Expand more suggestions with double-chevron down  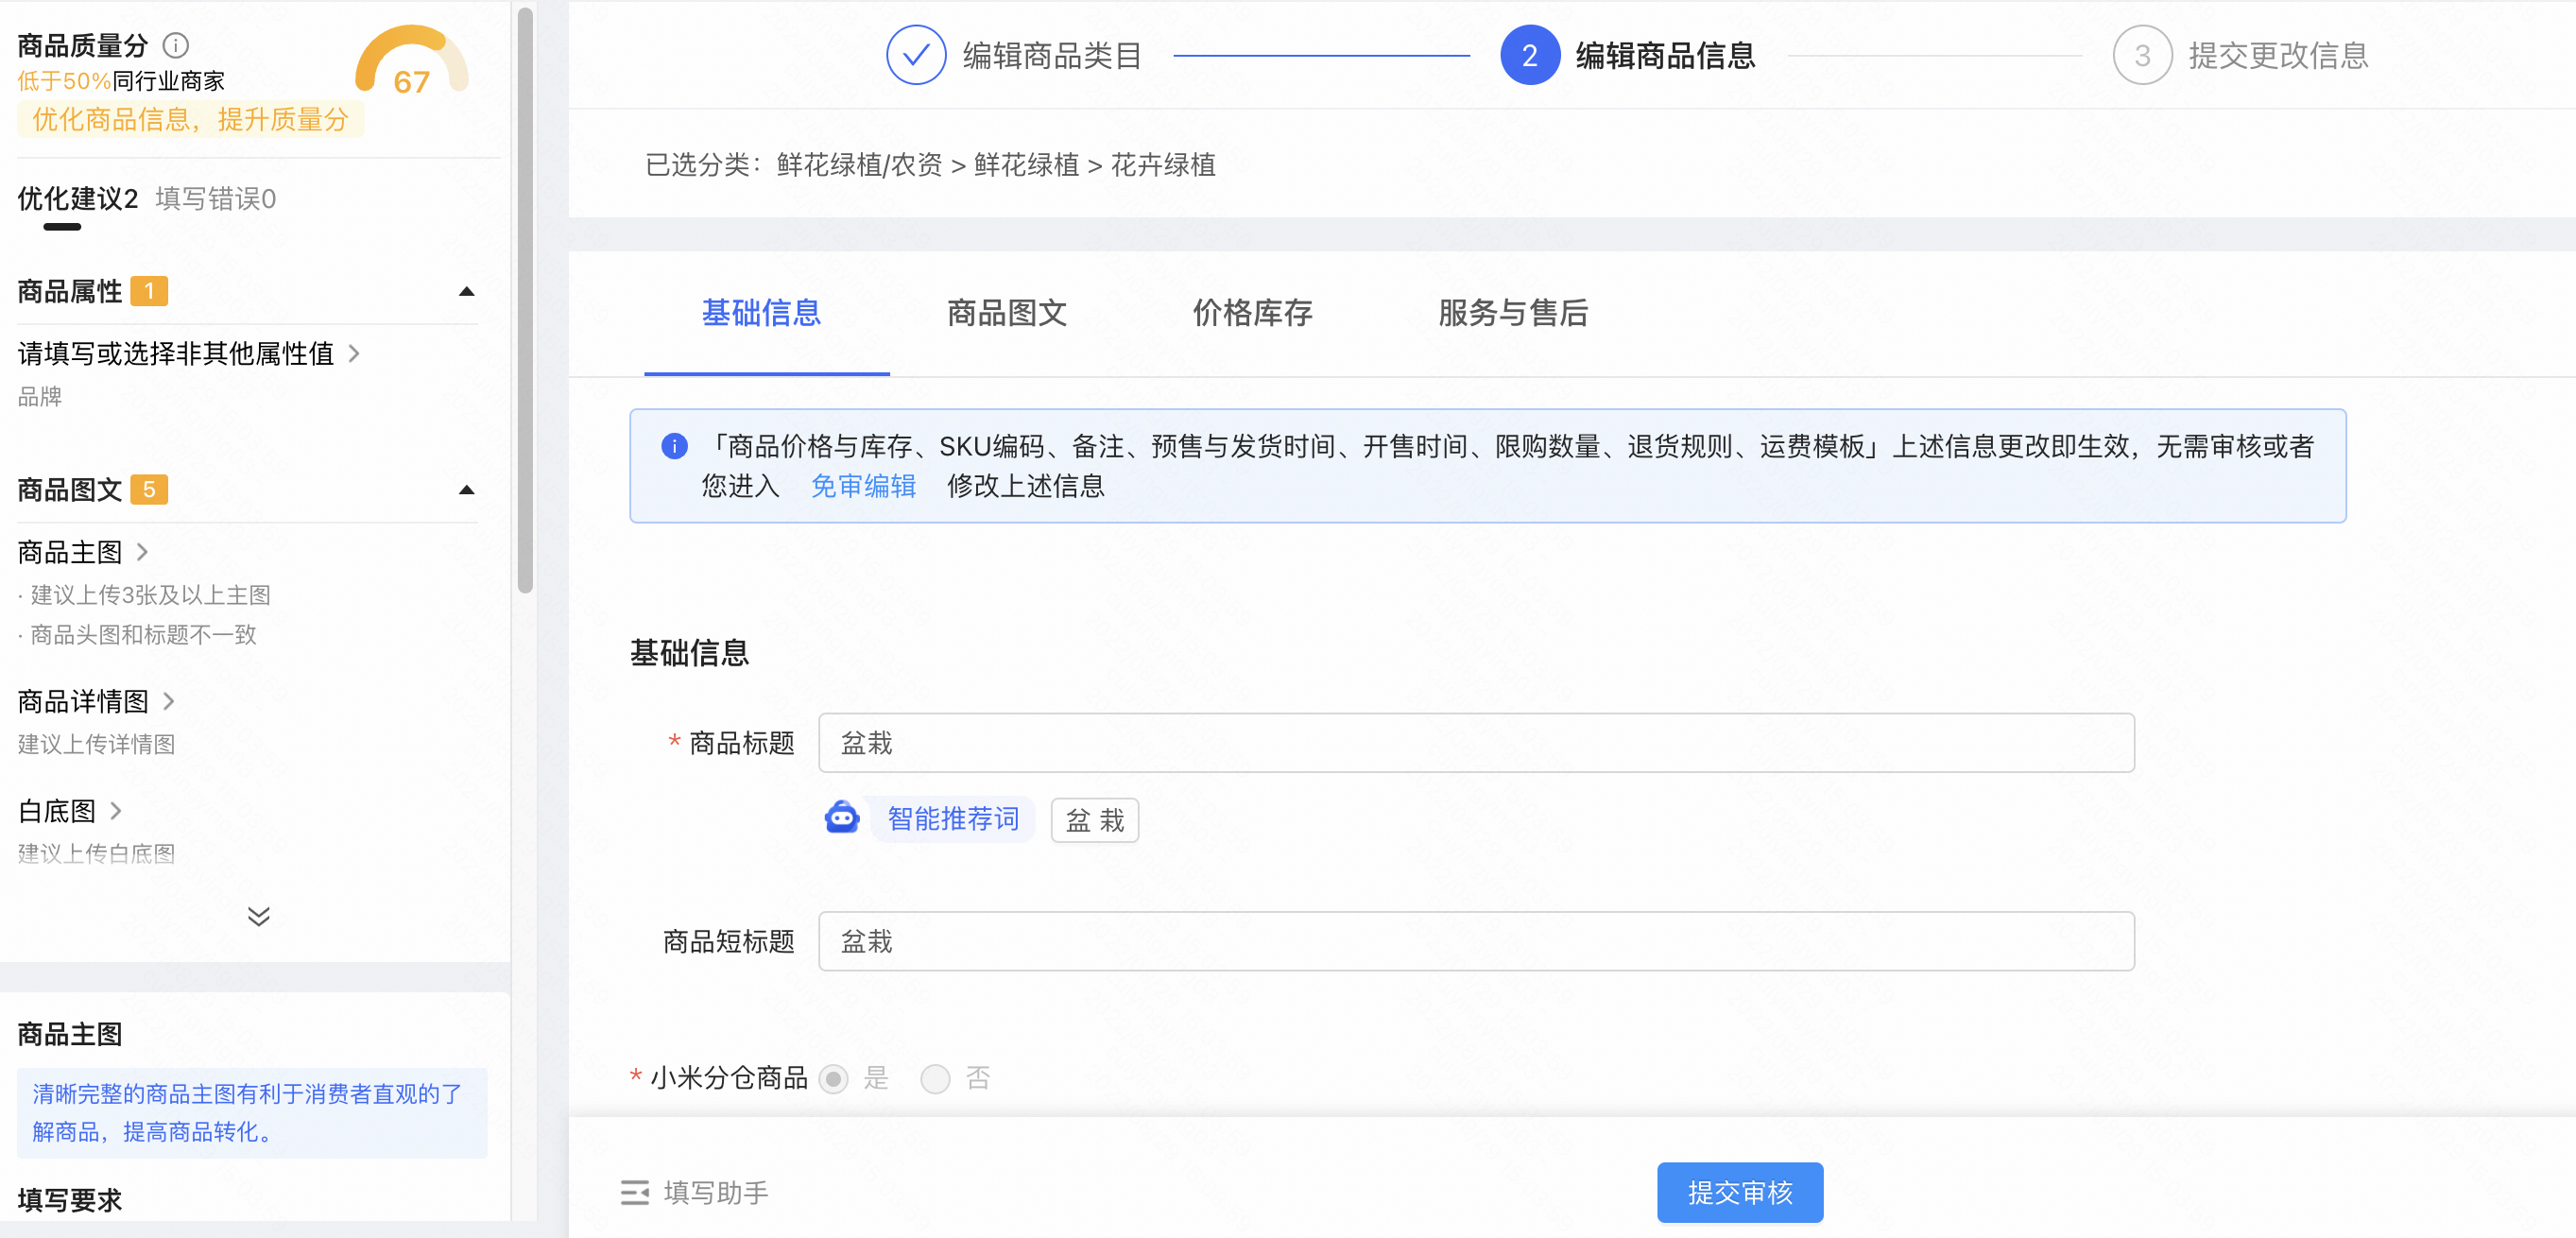pyautogui.click(x=258, y=916)
